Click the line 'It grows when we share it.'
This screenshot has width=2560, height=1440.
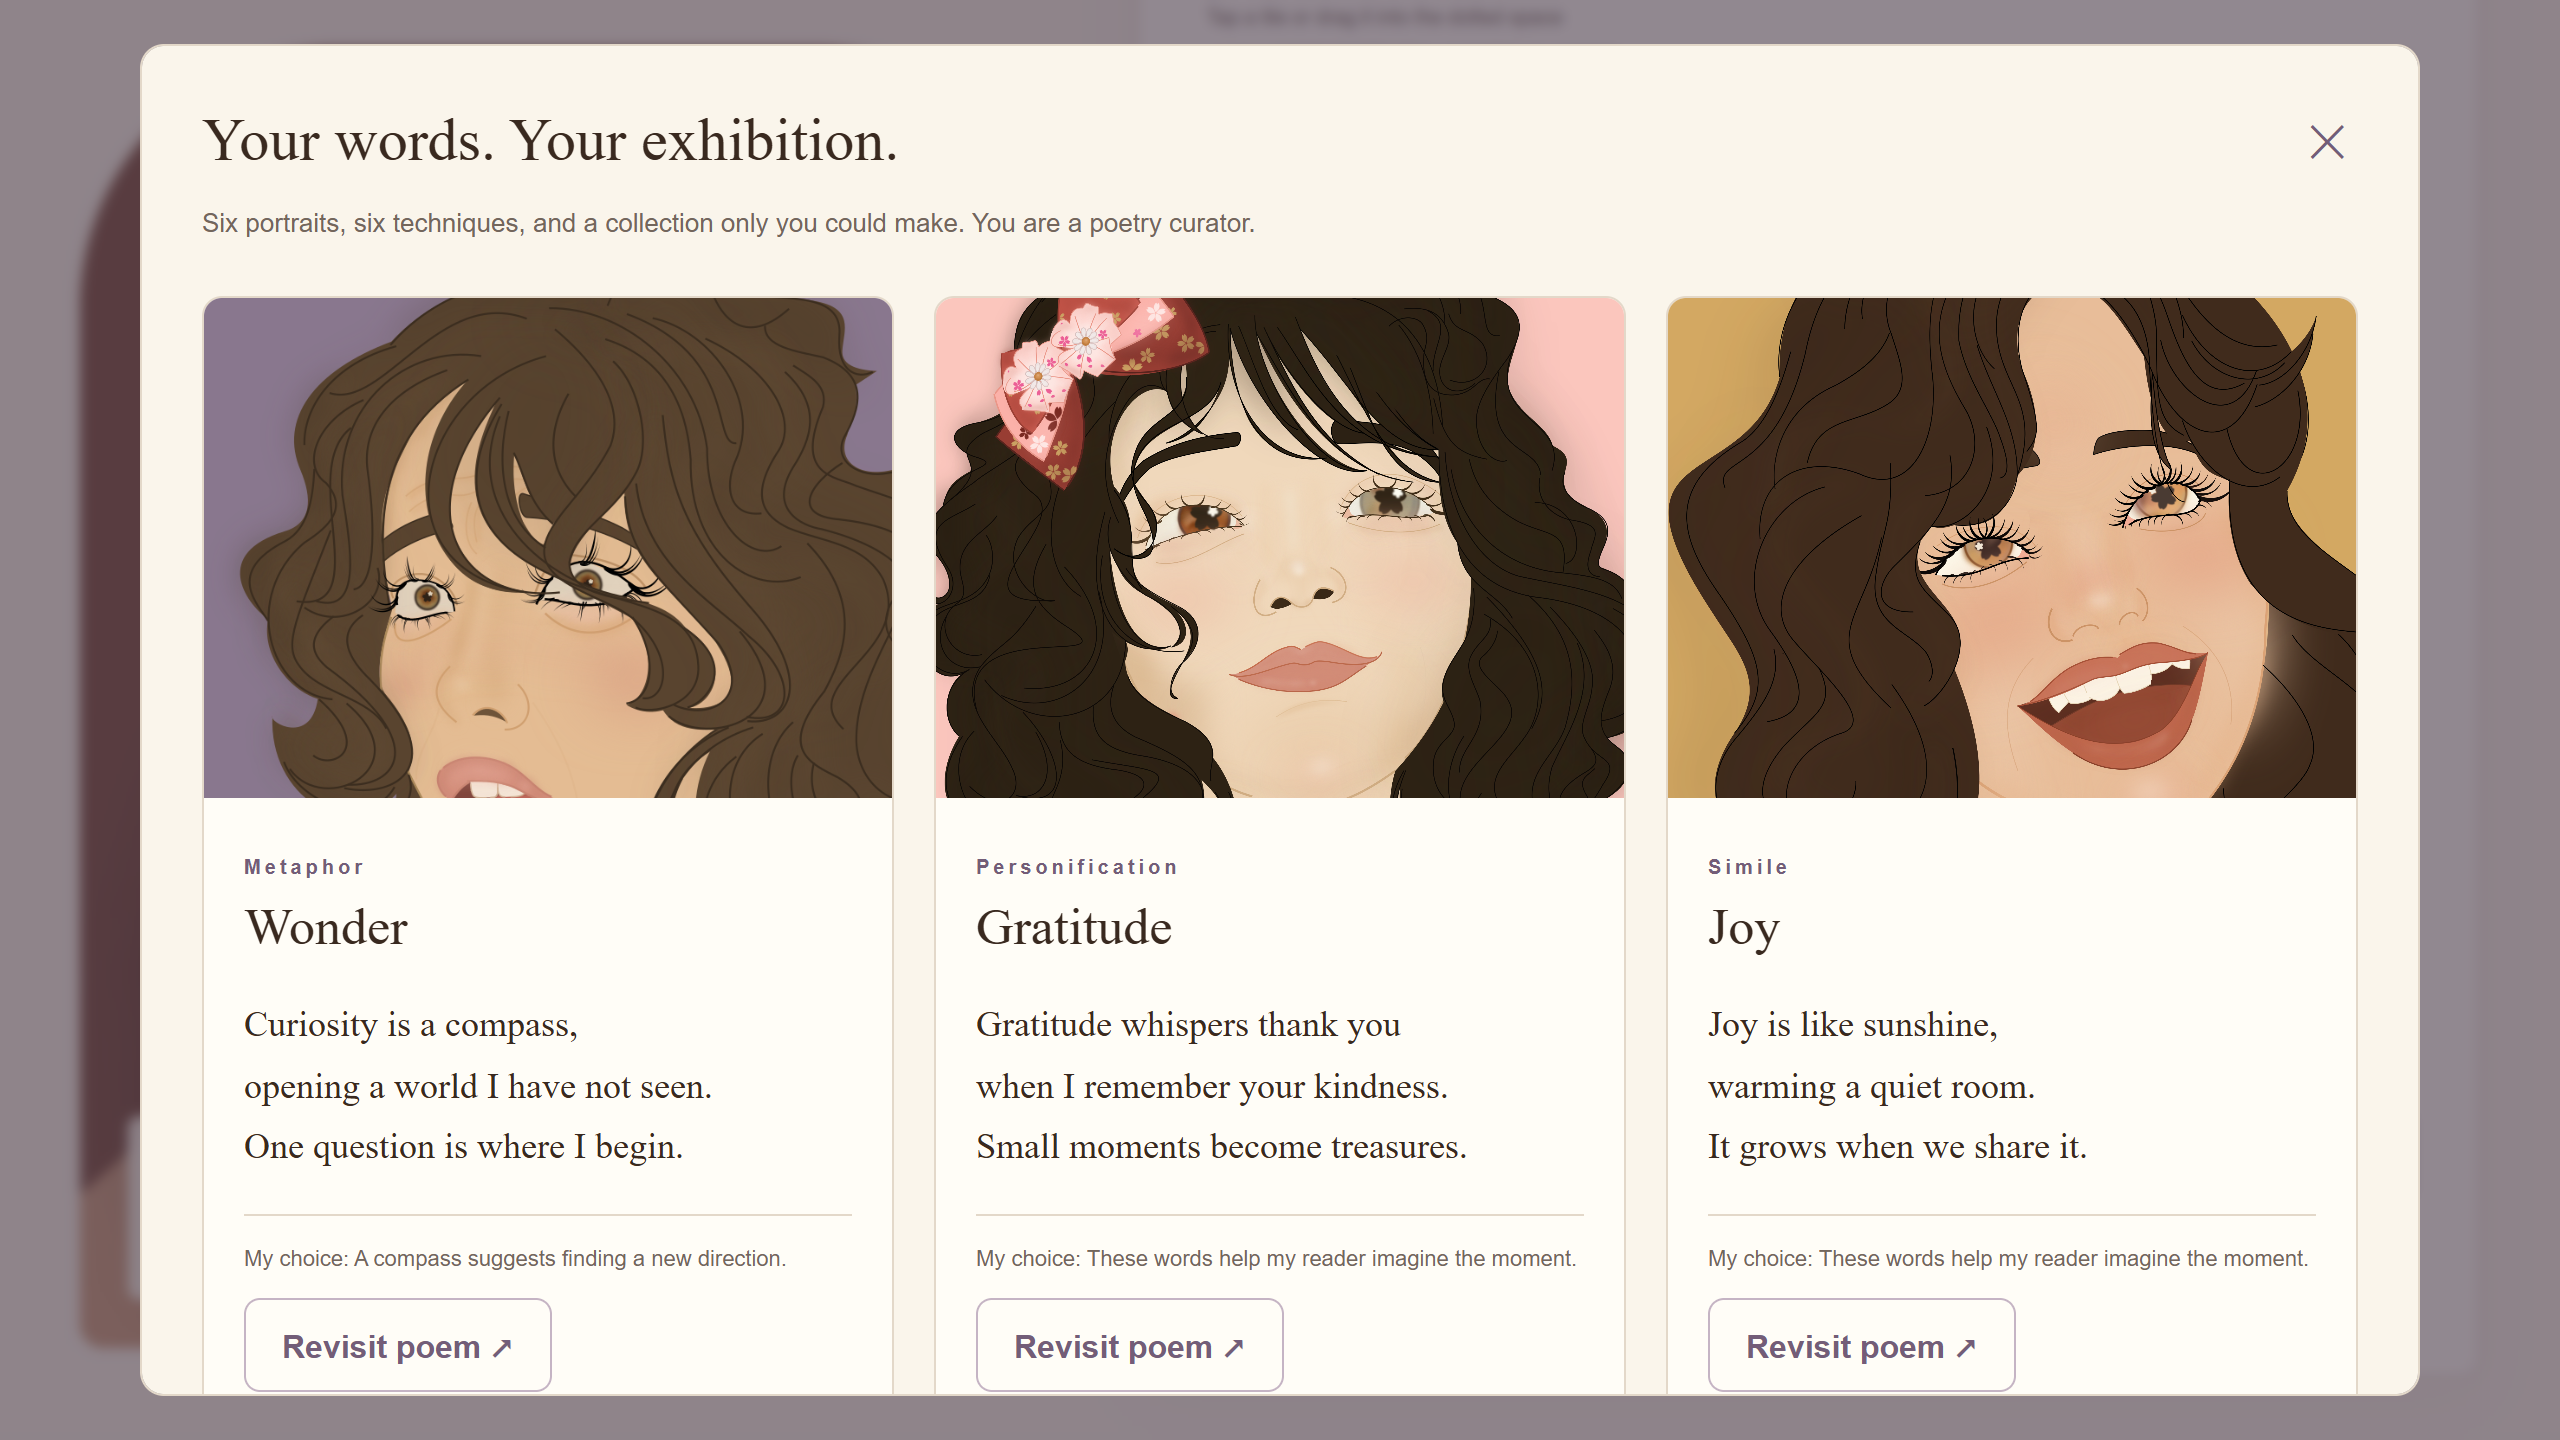click(1898, 1147)
